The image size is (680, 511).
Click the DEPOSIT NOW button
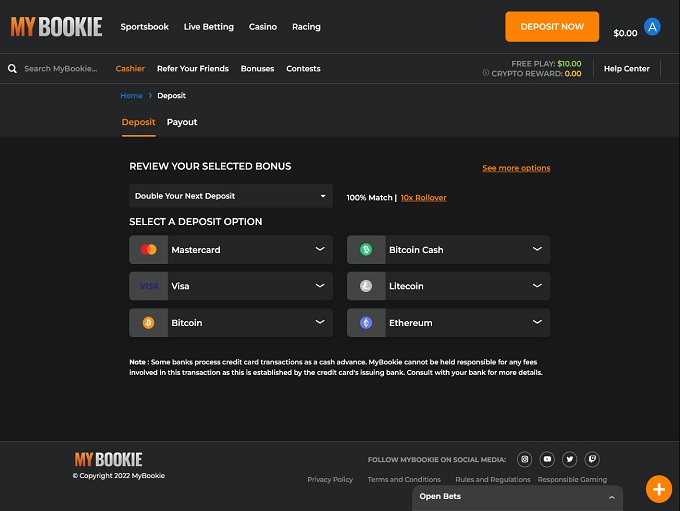(552, 27)
